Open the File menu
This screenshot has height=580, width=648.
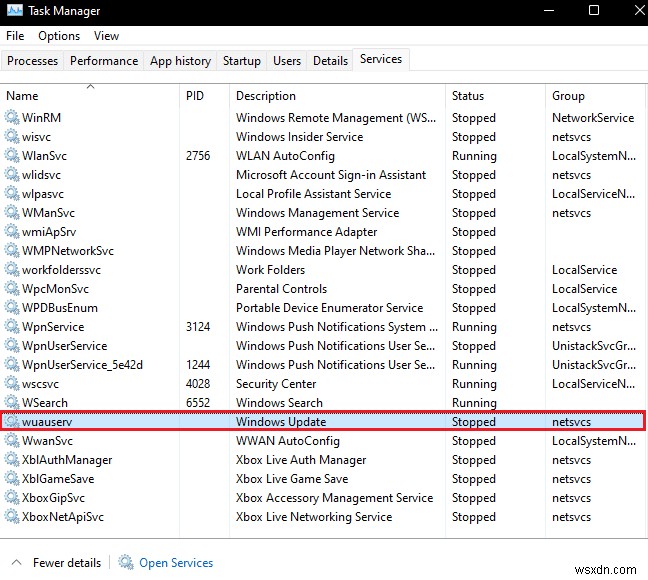pos(15,36)
